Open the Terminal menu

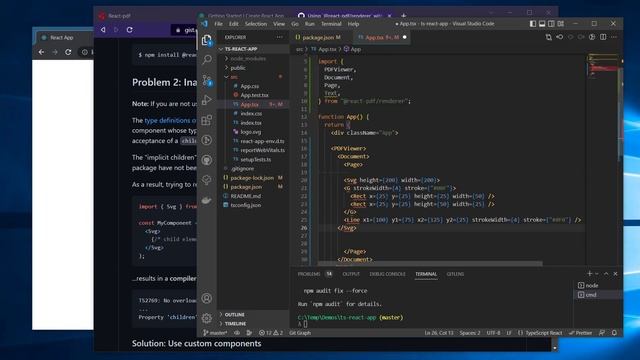pos(331,24)
